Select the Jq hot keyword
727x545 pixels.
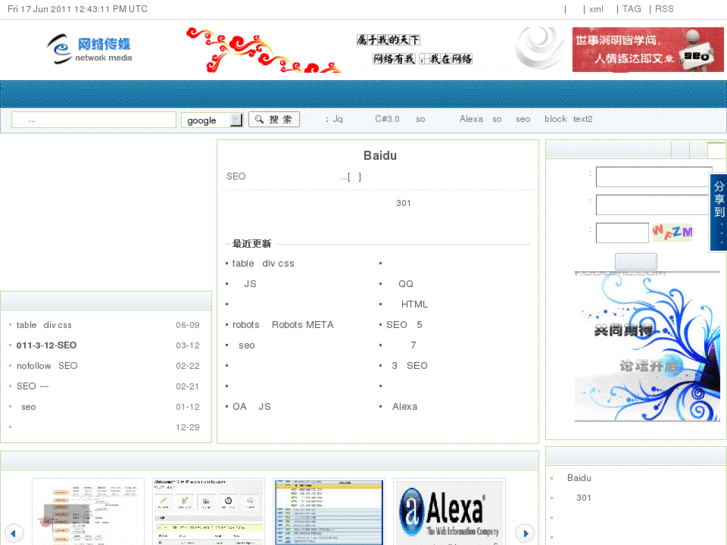(338, 119)
